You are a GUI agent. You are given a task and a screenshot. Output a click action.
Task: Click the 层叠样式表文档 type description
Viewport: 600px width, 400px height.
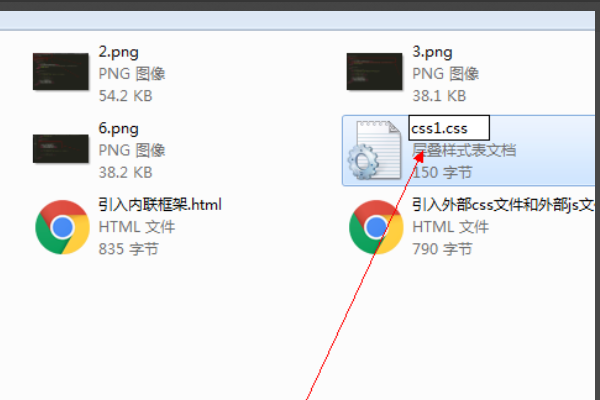click(464, 150)
